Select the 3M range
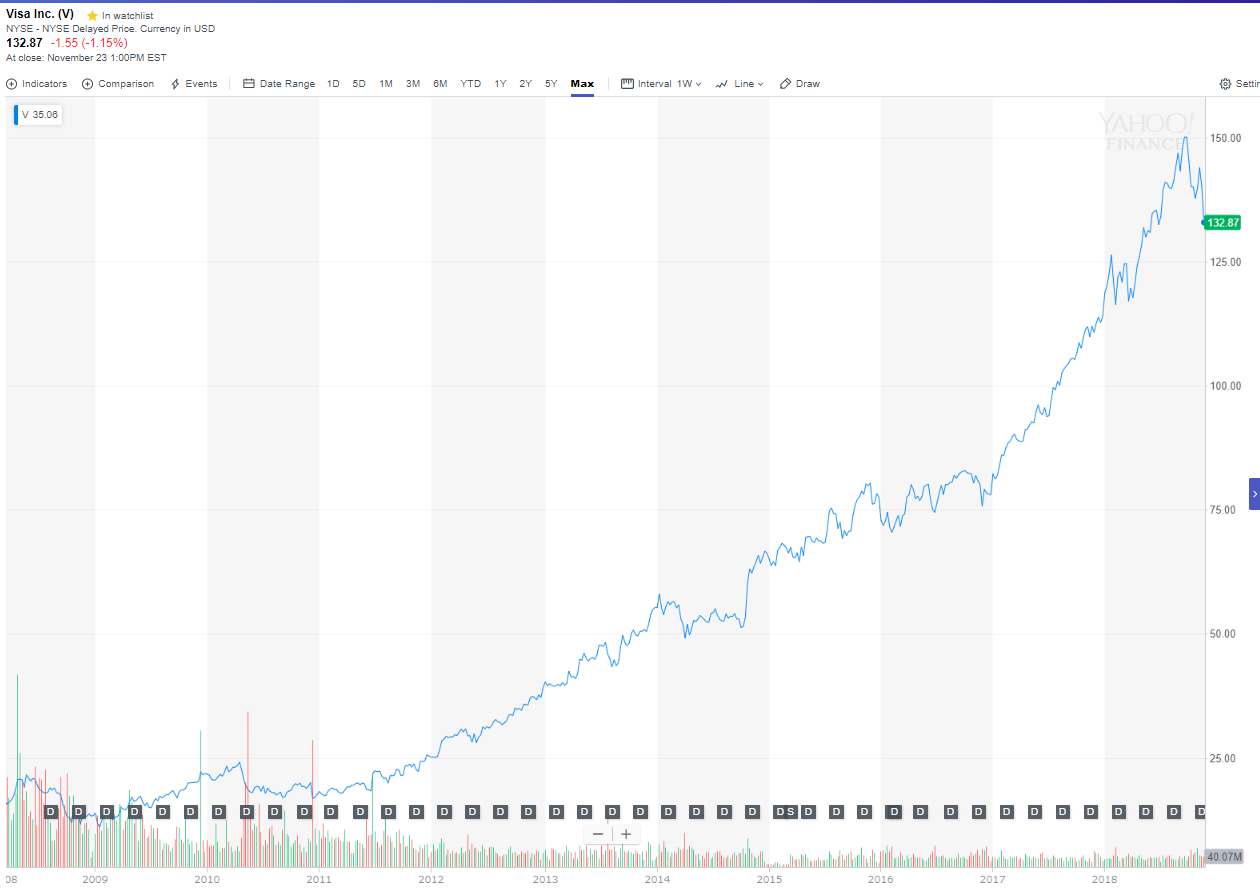The width and height of the screenshot is (1260, 893). (413, 84)
